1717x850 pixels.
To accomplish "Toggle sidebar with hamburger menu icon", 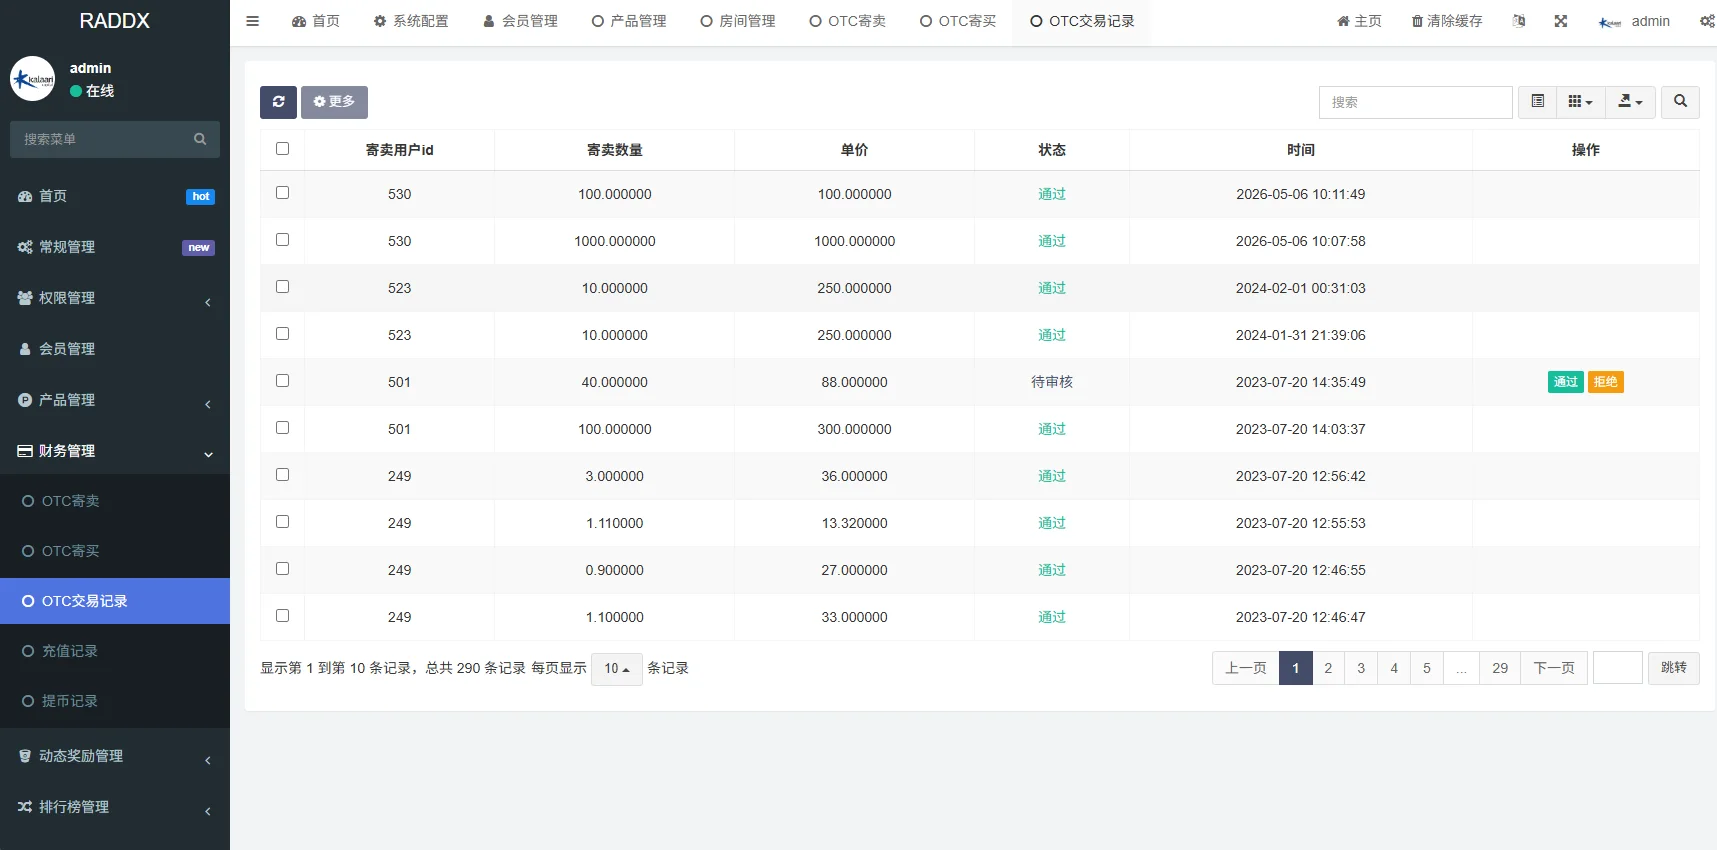I will click(x=253, y=21).
